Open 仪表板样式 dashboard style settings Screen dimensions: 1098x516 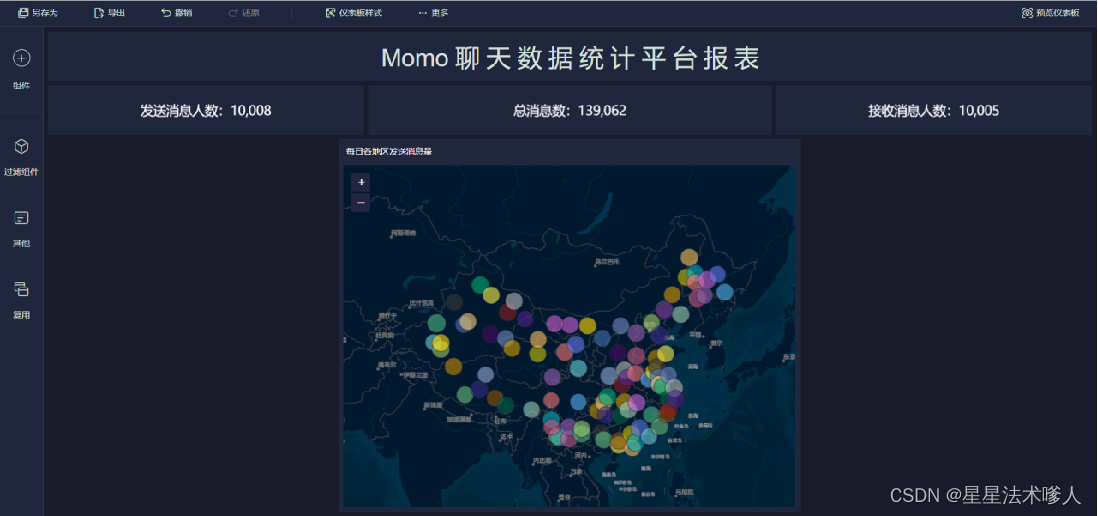[x=354, y=13]
